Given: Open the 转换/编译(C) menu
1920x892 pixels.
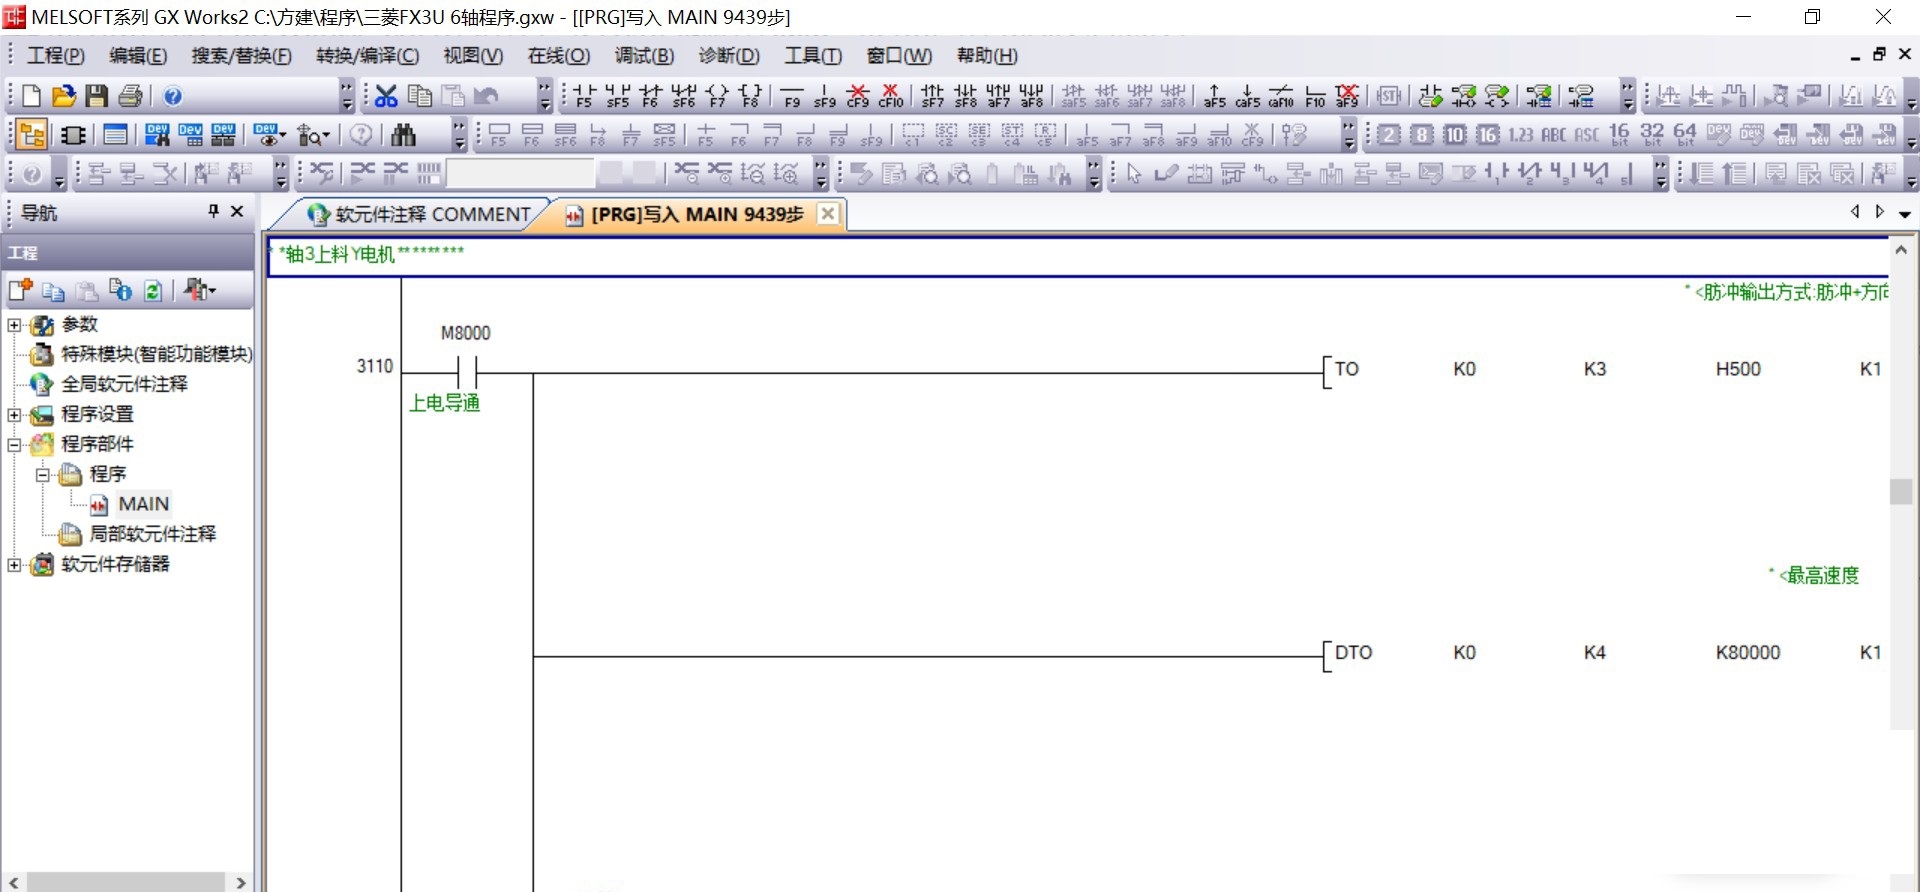Looking at the screenshot, I should (x=367, y=56).
